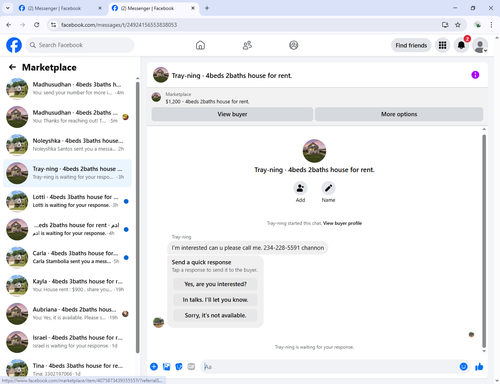Click Add people icon
This screenshot has height=384, width=500.
coord(300,188)
